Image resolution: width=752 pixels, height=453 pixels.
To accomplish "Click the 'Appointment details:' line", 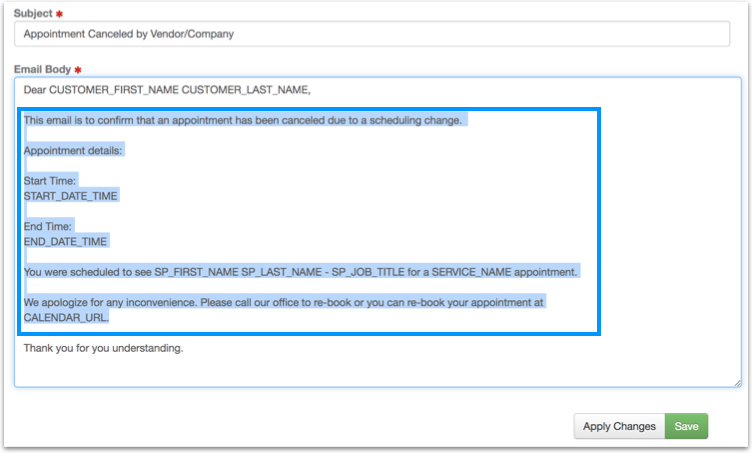I will pos(74,150).
